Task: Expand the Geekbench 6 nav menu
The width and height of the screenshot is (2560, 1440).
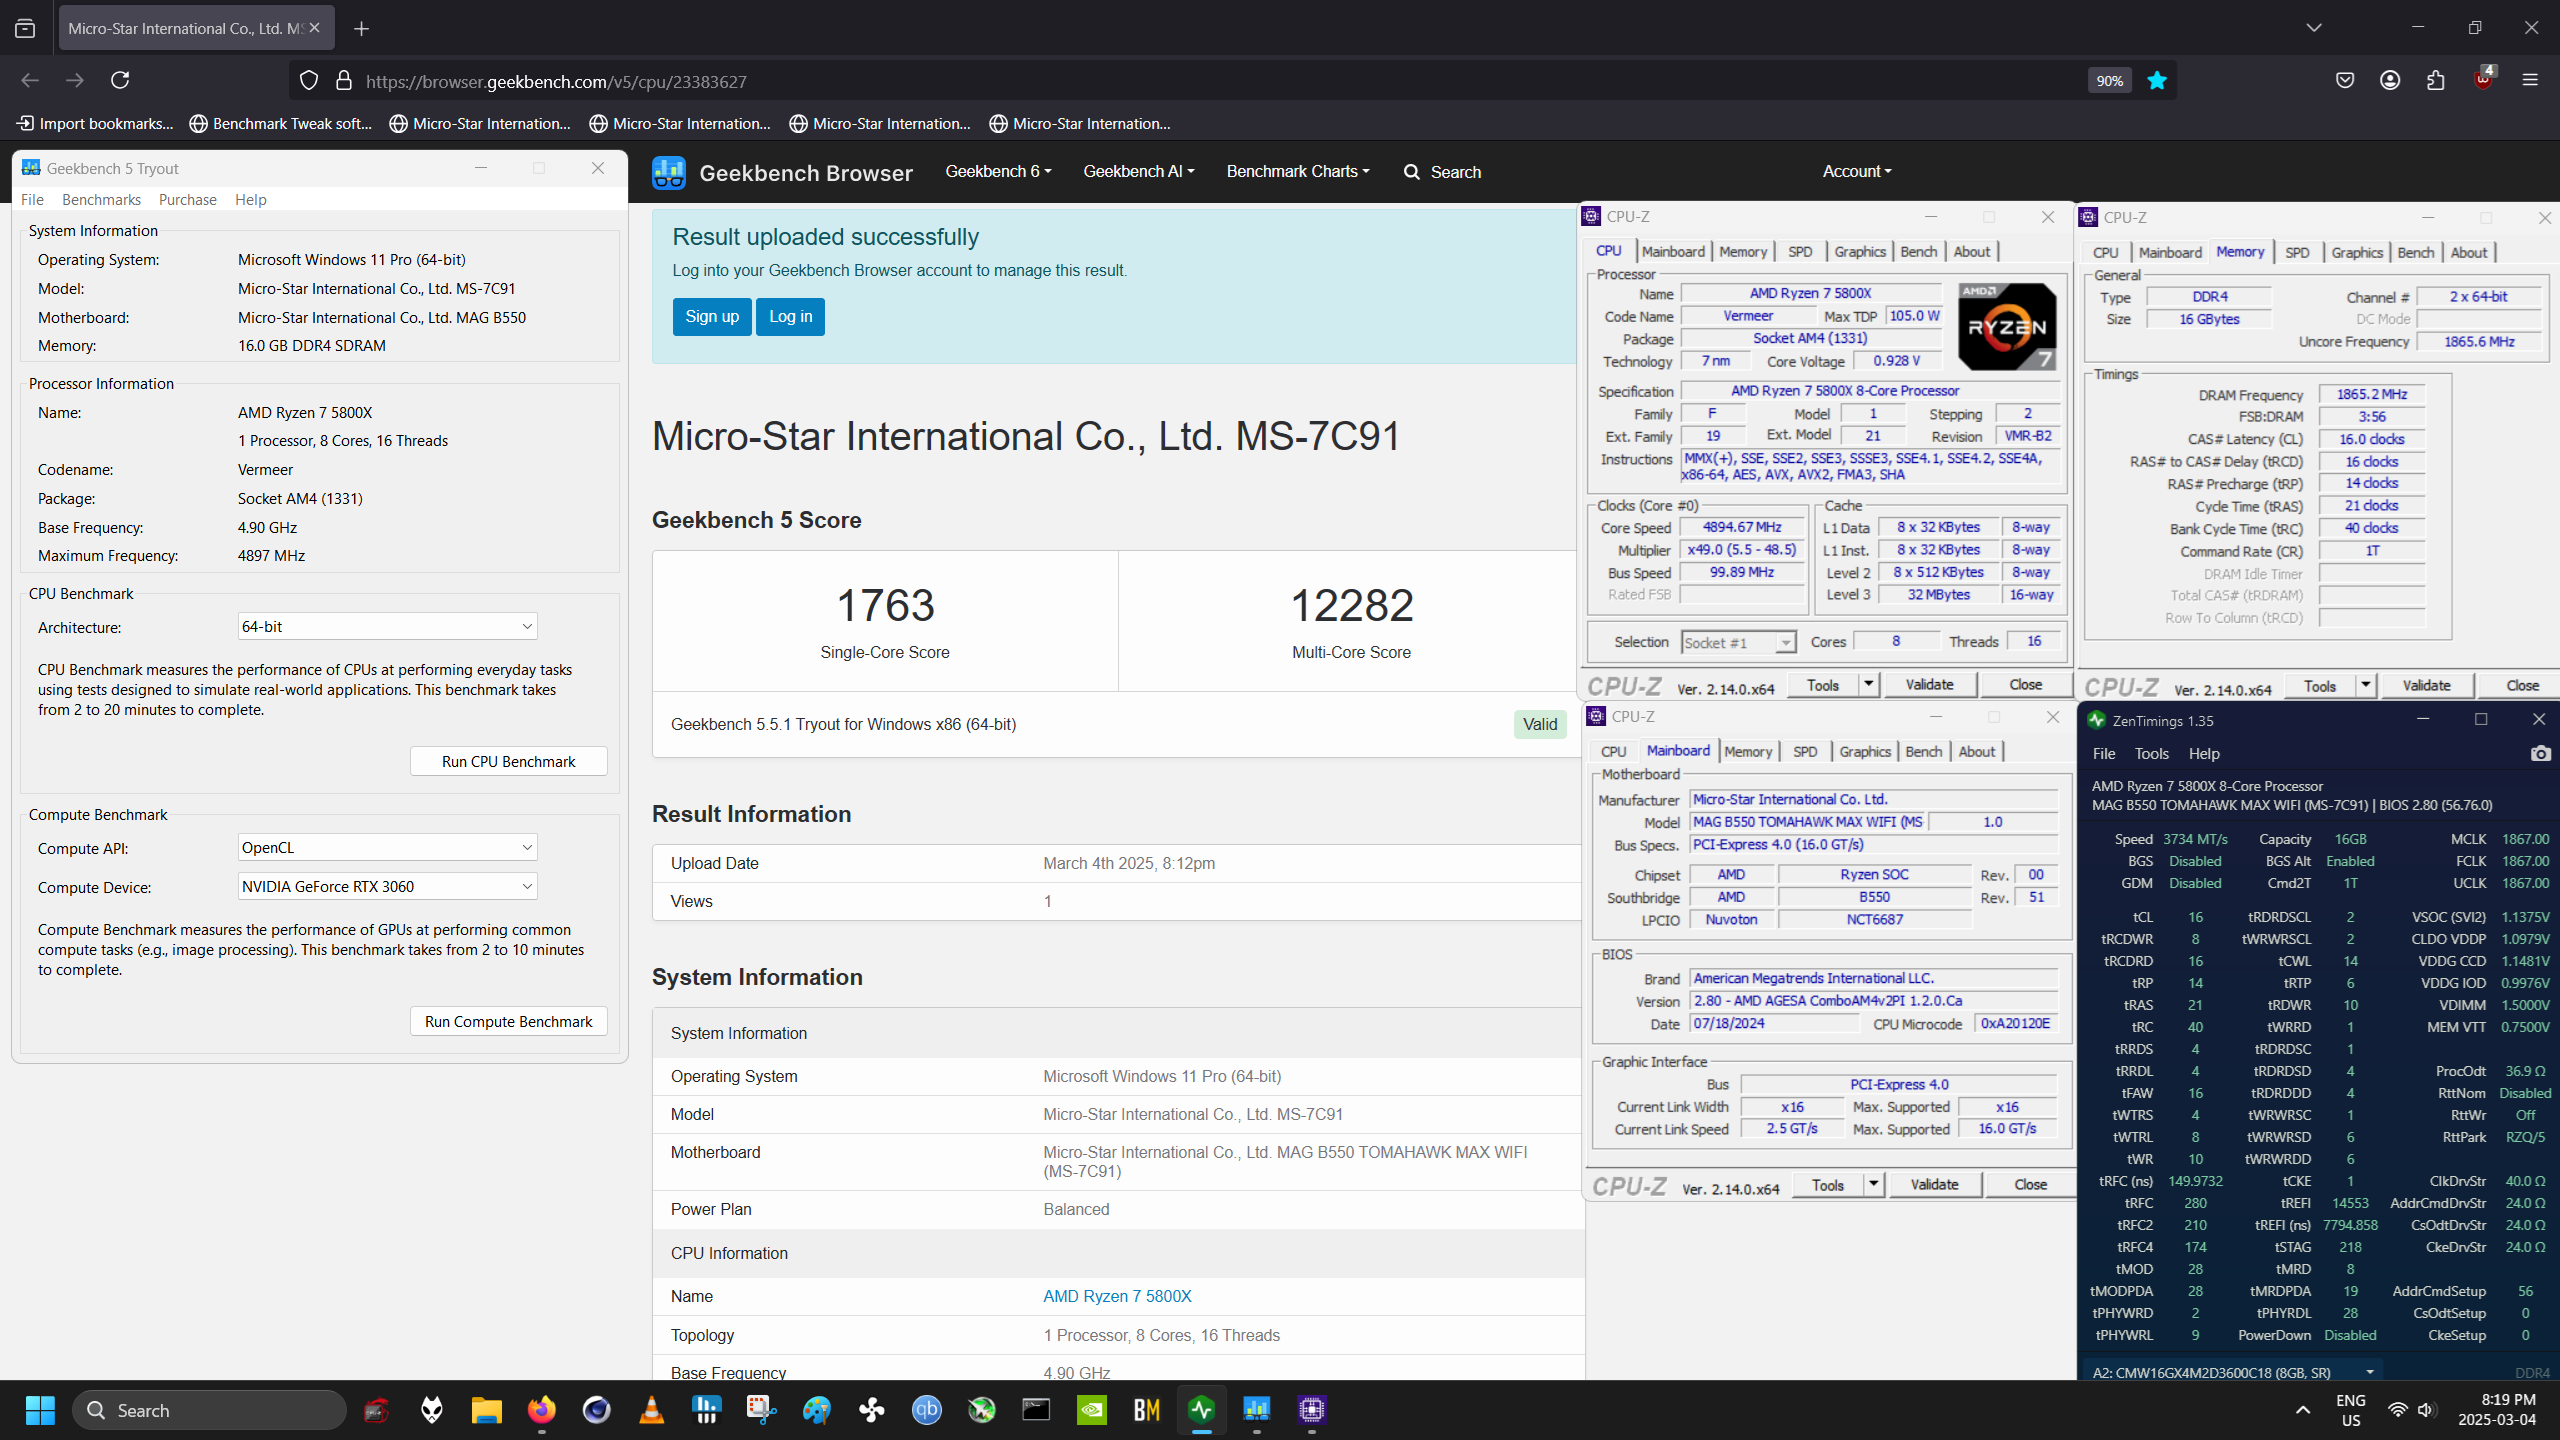Action: (x=998, y=171)
